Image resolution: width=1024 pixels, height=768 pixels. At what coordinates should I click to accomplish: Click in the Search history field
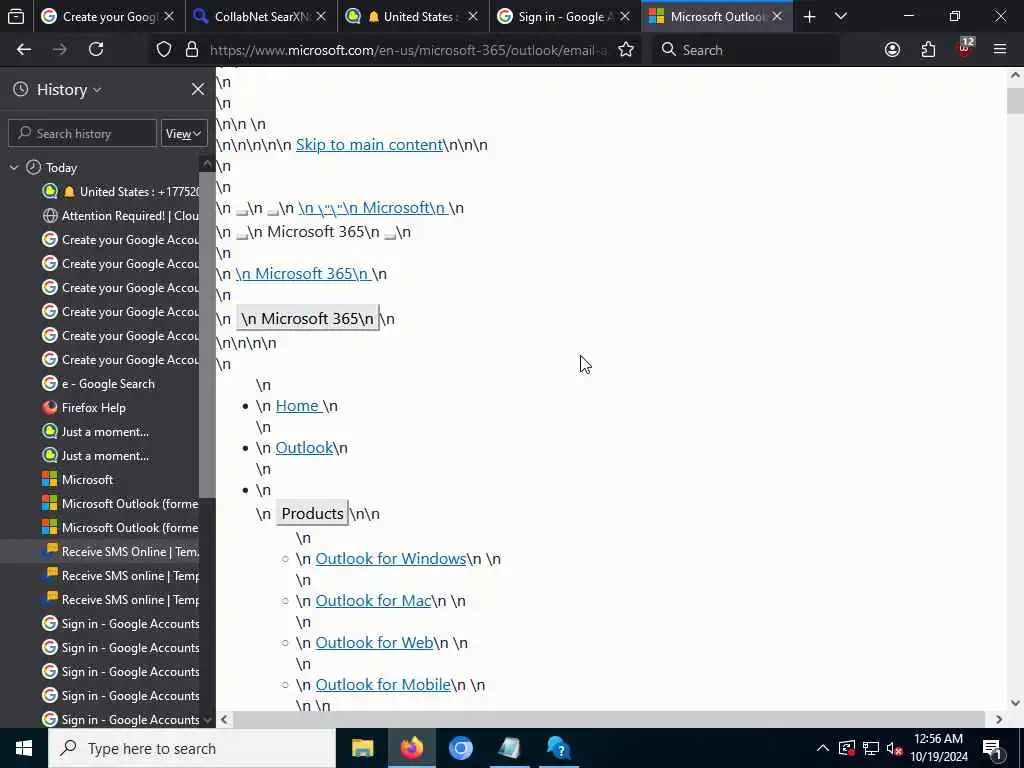coord(82,134)
